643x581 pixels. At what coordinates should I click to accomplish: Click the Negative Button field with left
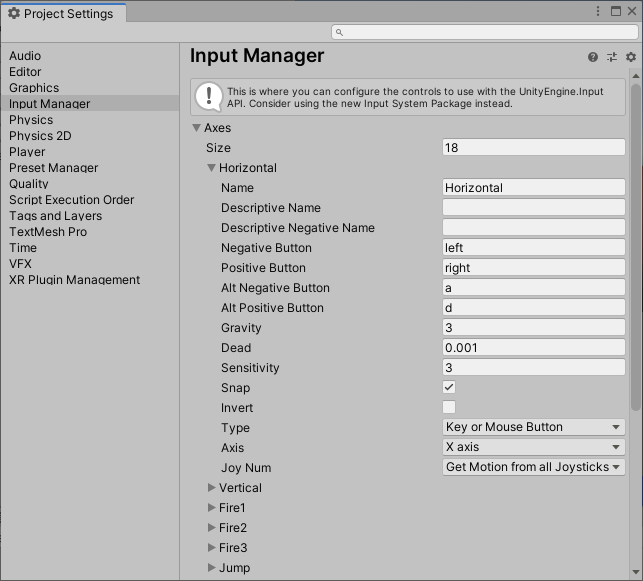pos(534,247)
